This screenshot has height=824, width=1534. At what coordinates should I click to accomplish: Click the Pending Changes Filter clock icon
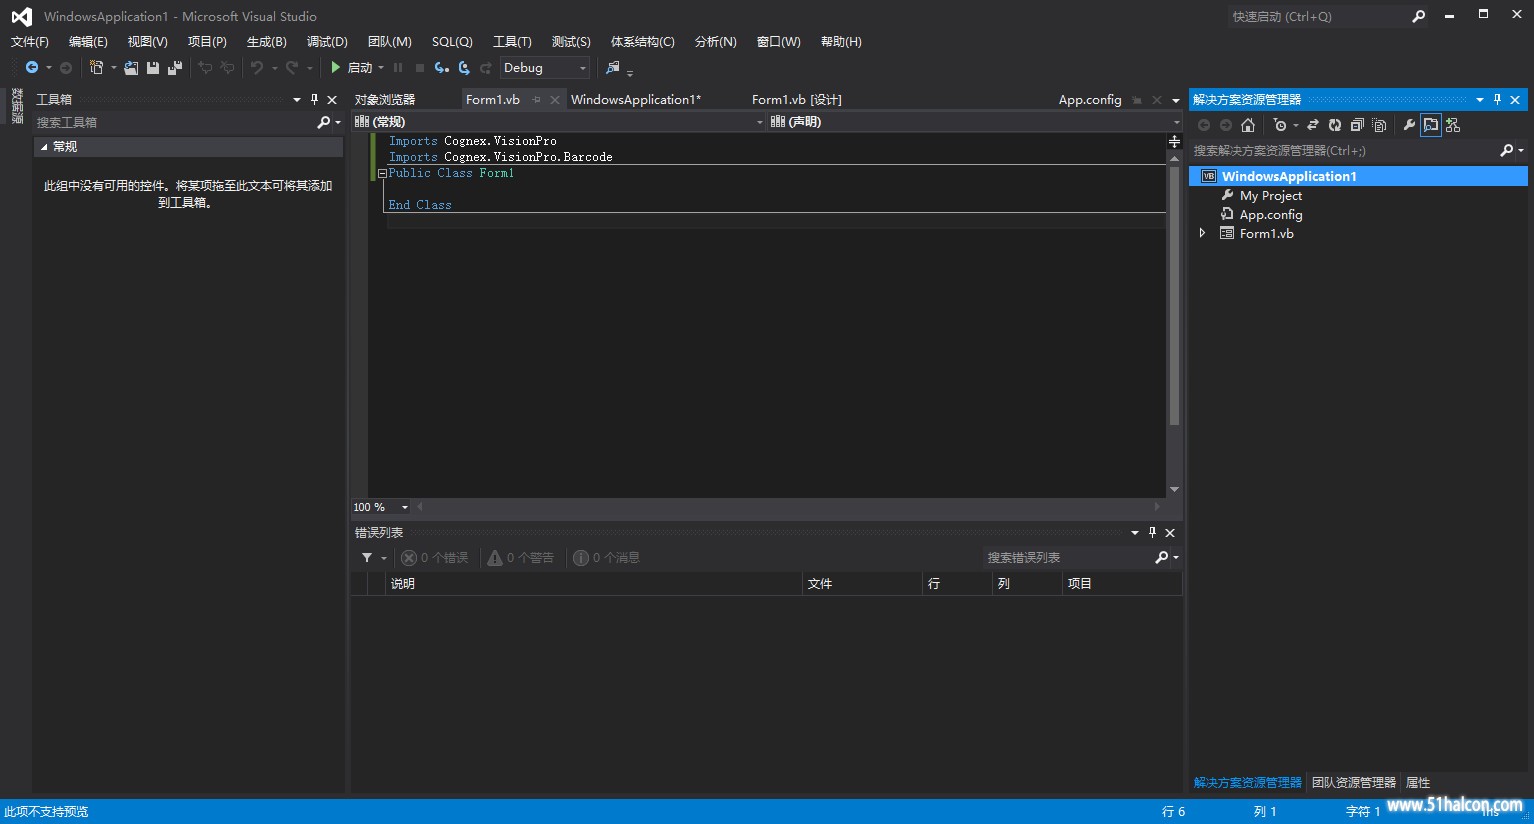pyautogui.click(x=1280, y=125)
